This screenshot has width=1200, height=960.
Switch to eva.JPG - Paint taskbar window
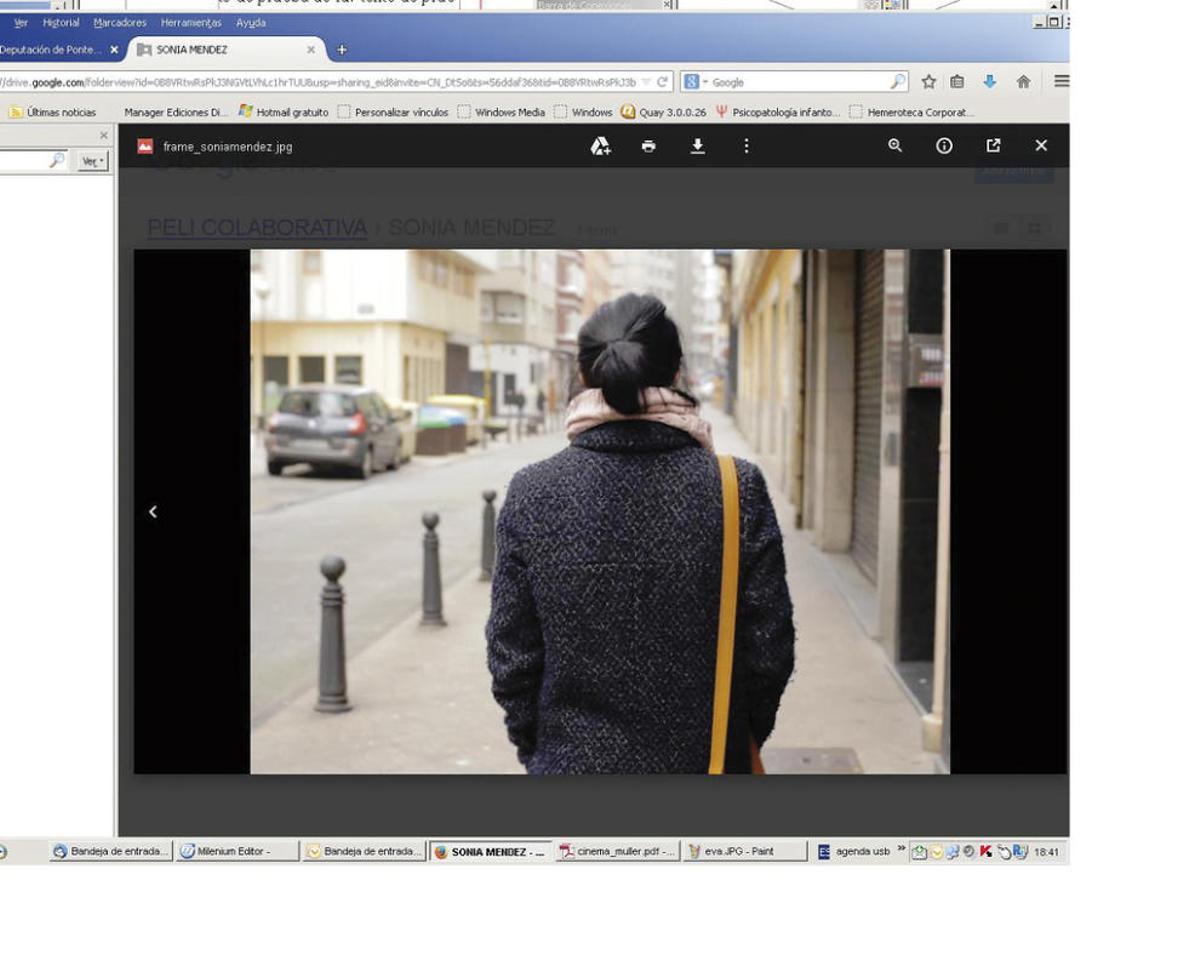pos(745,852)
